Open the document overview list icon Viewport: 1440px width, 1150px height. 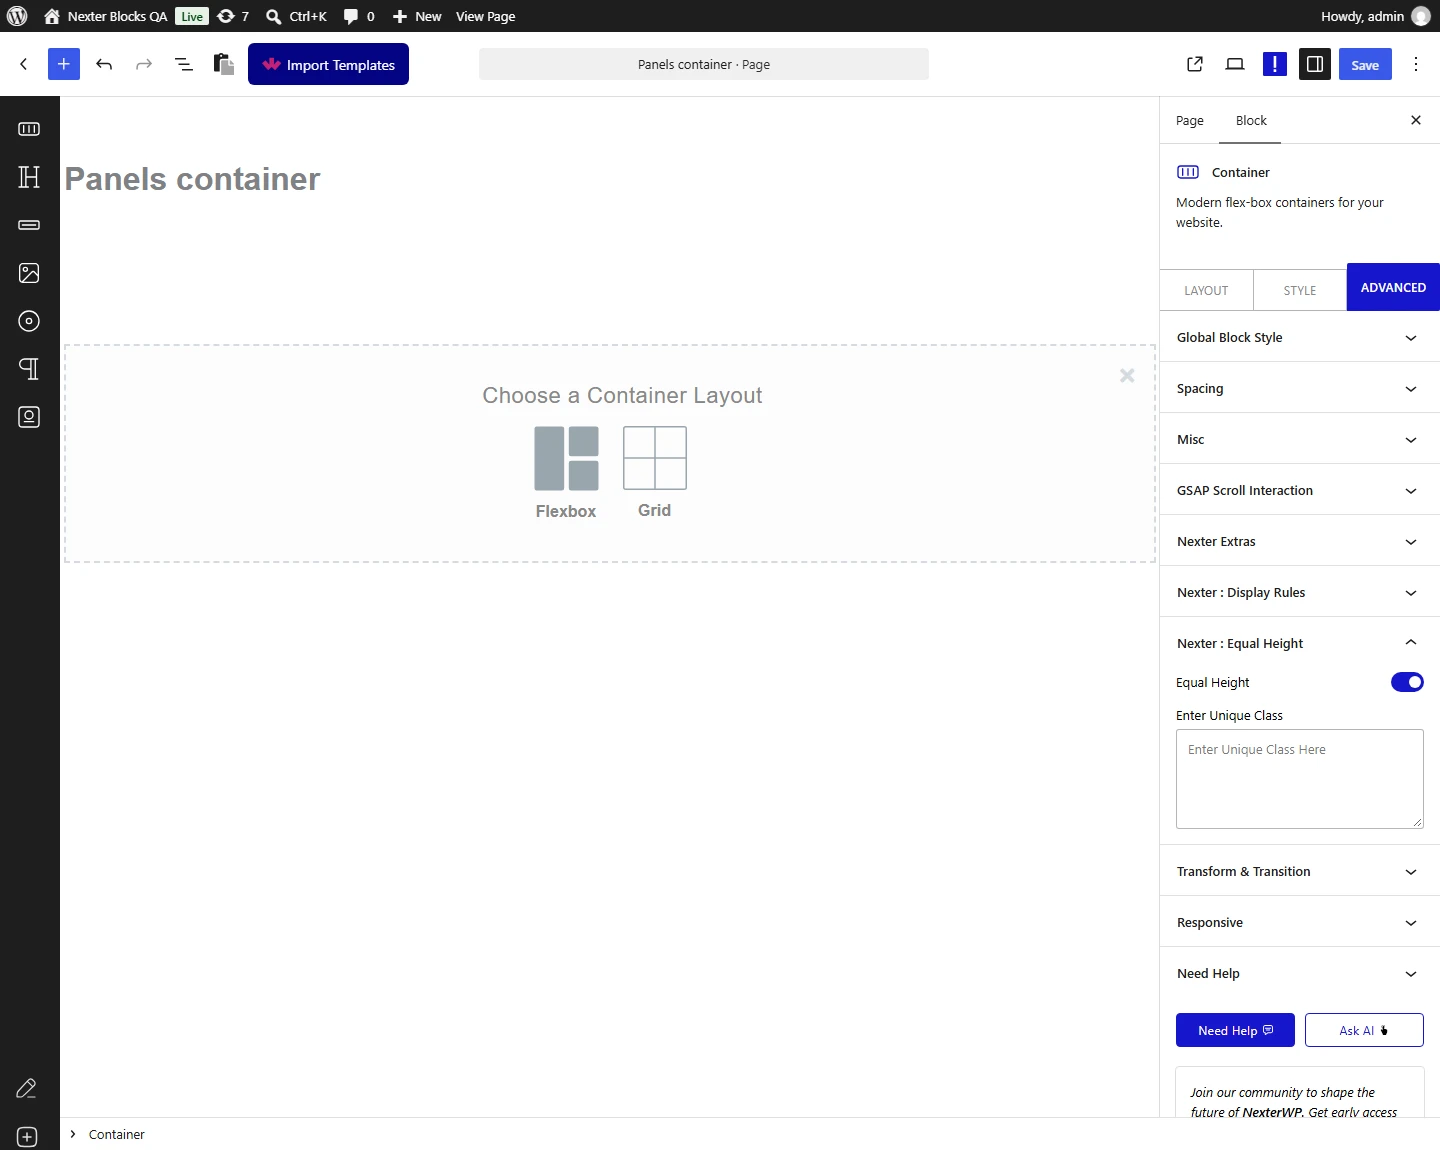pos(184,64)
